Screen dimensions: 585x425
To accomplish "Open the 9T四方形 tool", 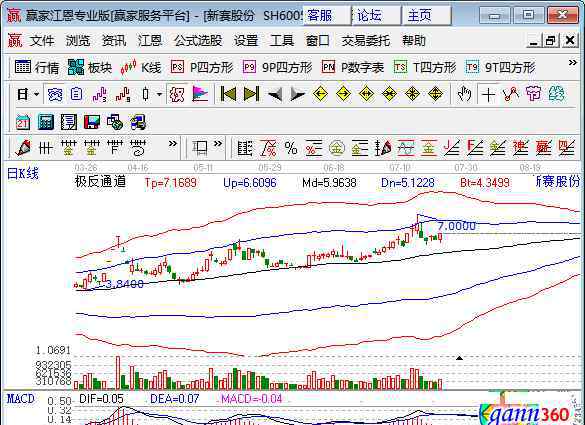I will pyautogui.click(x=500, y=68).
